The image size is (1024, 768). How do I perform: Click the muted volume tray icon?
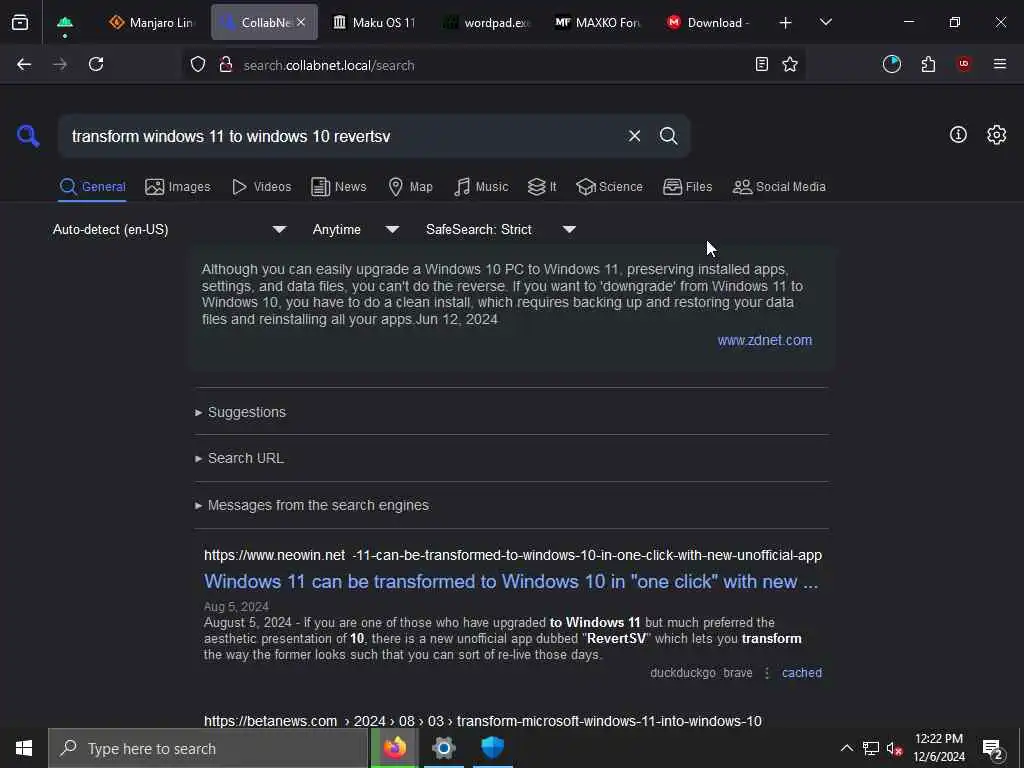(894, 748)
